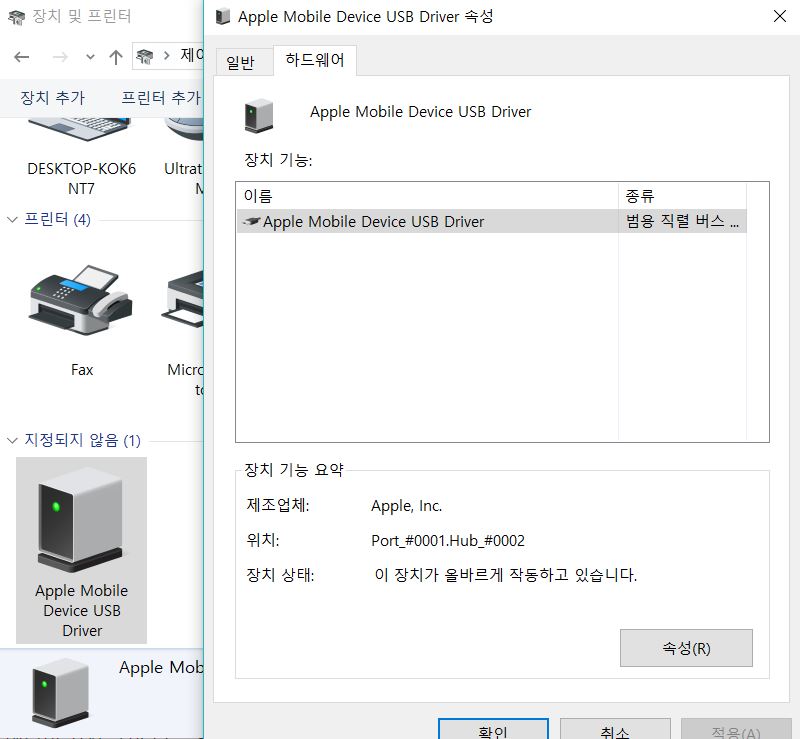Click the dialog header device icon

259,116
